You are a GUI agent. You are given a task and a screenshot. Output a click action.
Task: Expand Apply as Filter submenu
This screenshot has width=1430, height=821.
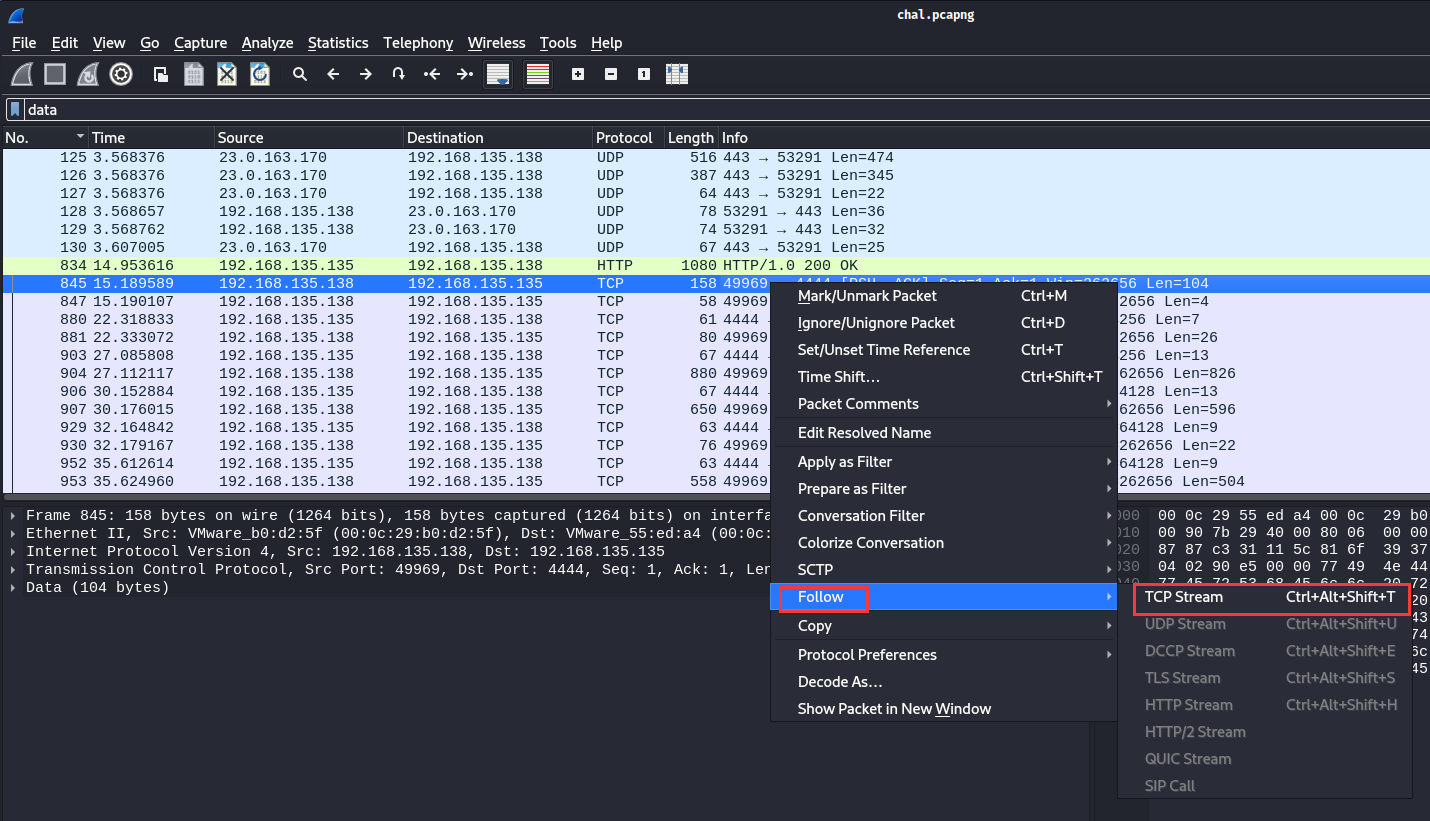[x=943, y=462]
